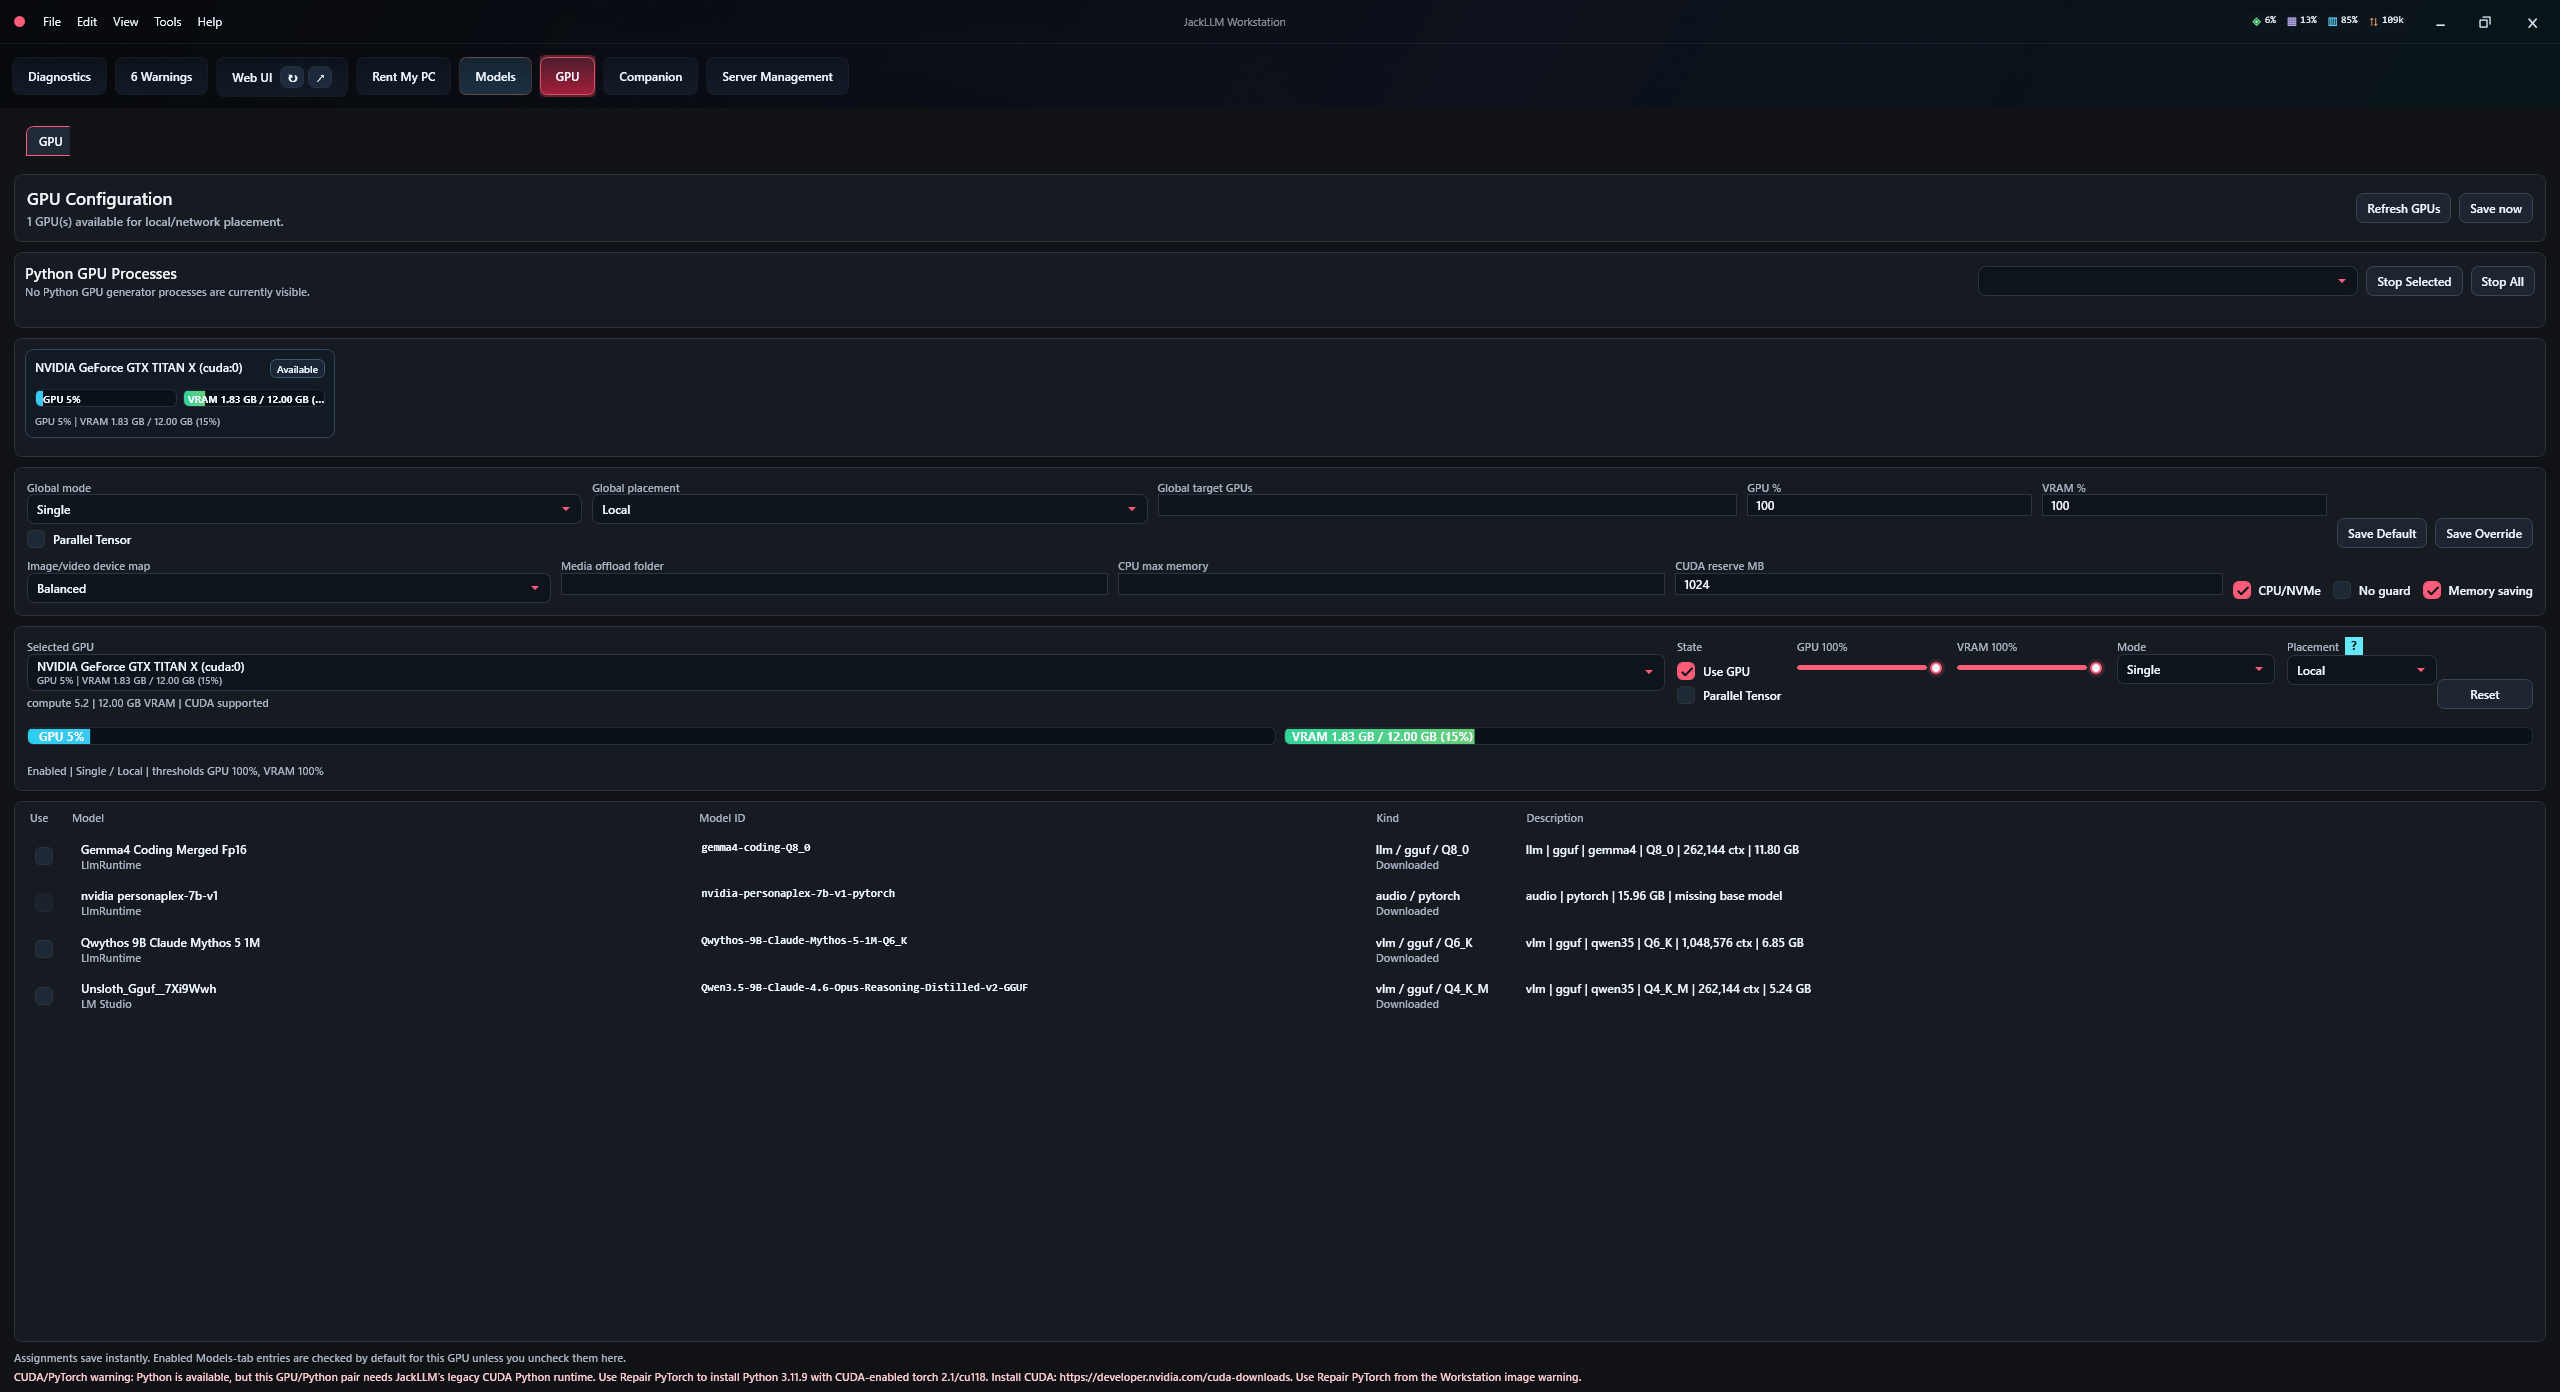This screenshot has width=2560, height=1392.
Task: Open the Global mode dropdown
Action: point(303,509)
